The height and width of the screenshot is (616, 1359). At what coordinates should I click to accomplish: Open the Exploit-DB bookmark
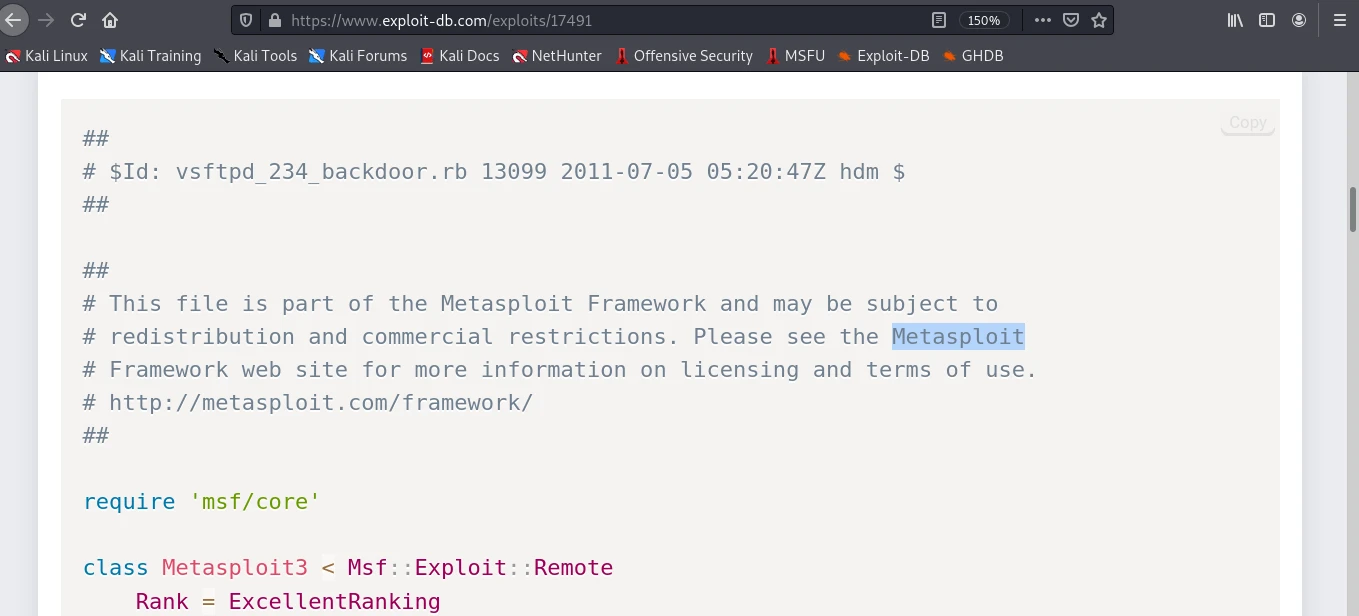(884, 56)
